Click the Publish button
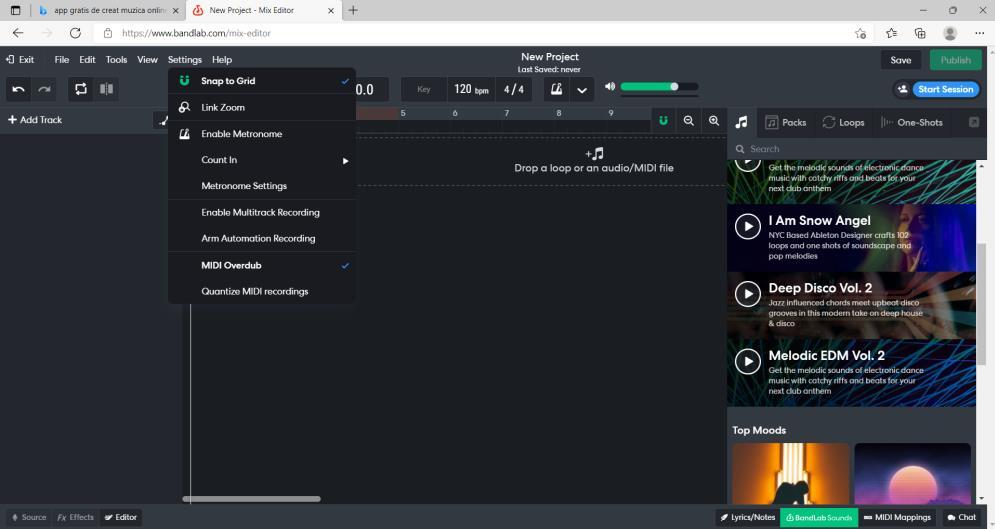Viewport: 995px width, 529px height. coord(956,60)
